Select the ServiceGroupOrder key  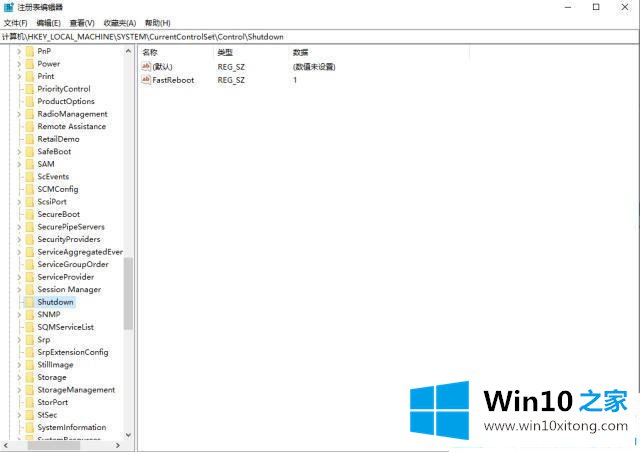[73, 265]
